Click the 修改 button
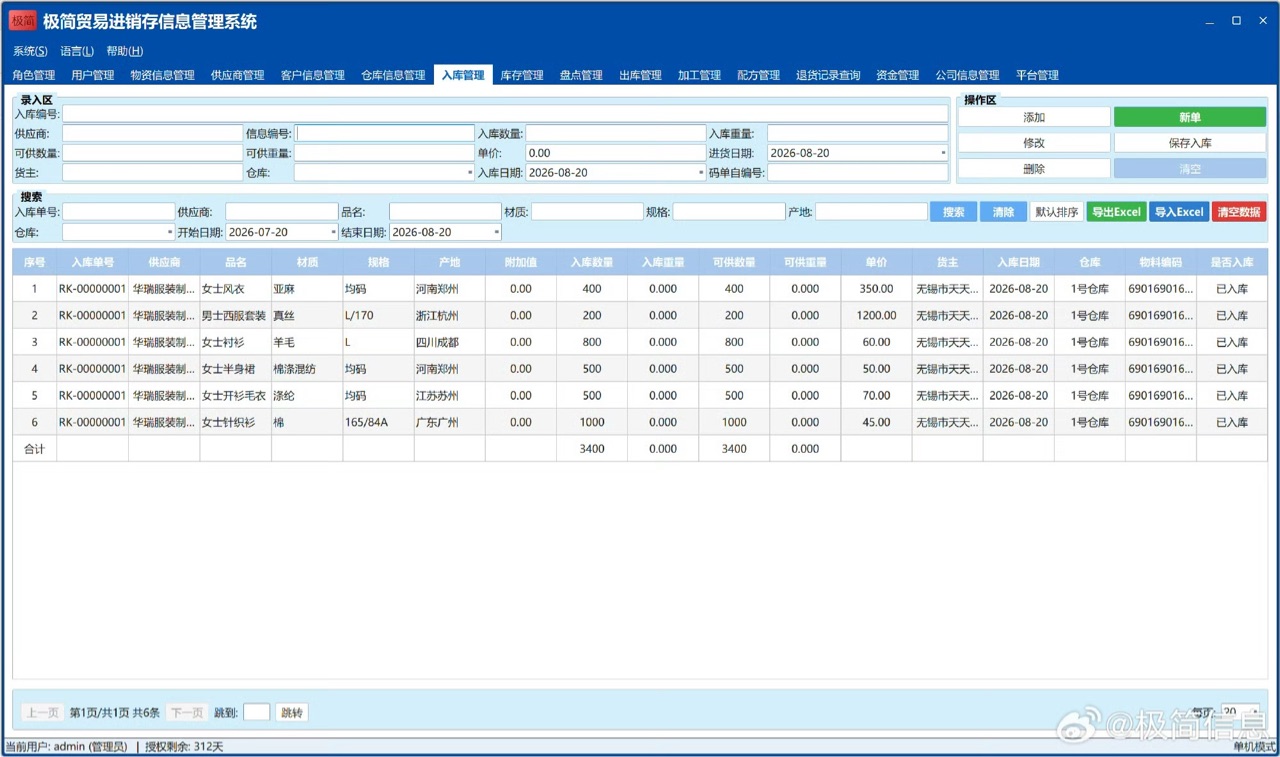 tap(1034, 143)
